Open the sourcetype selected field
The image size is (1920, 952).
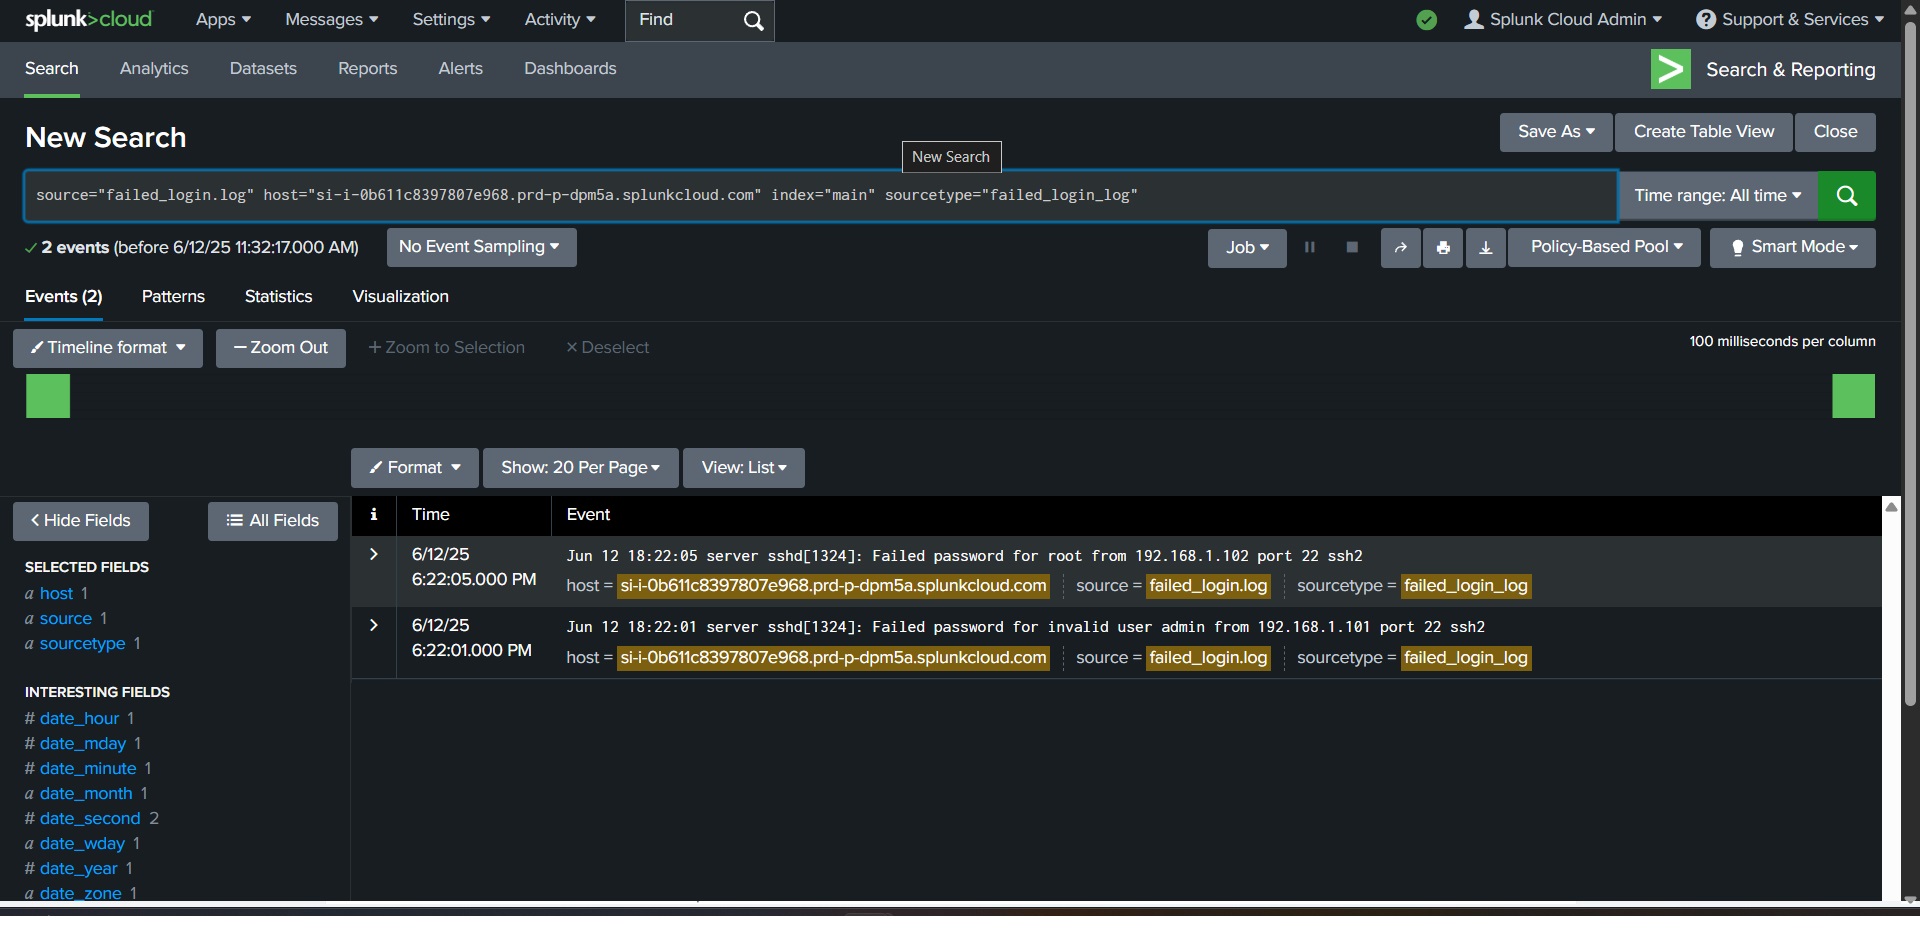click(83, 644)
